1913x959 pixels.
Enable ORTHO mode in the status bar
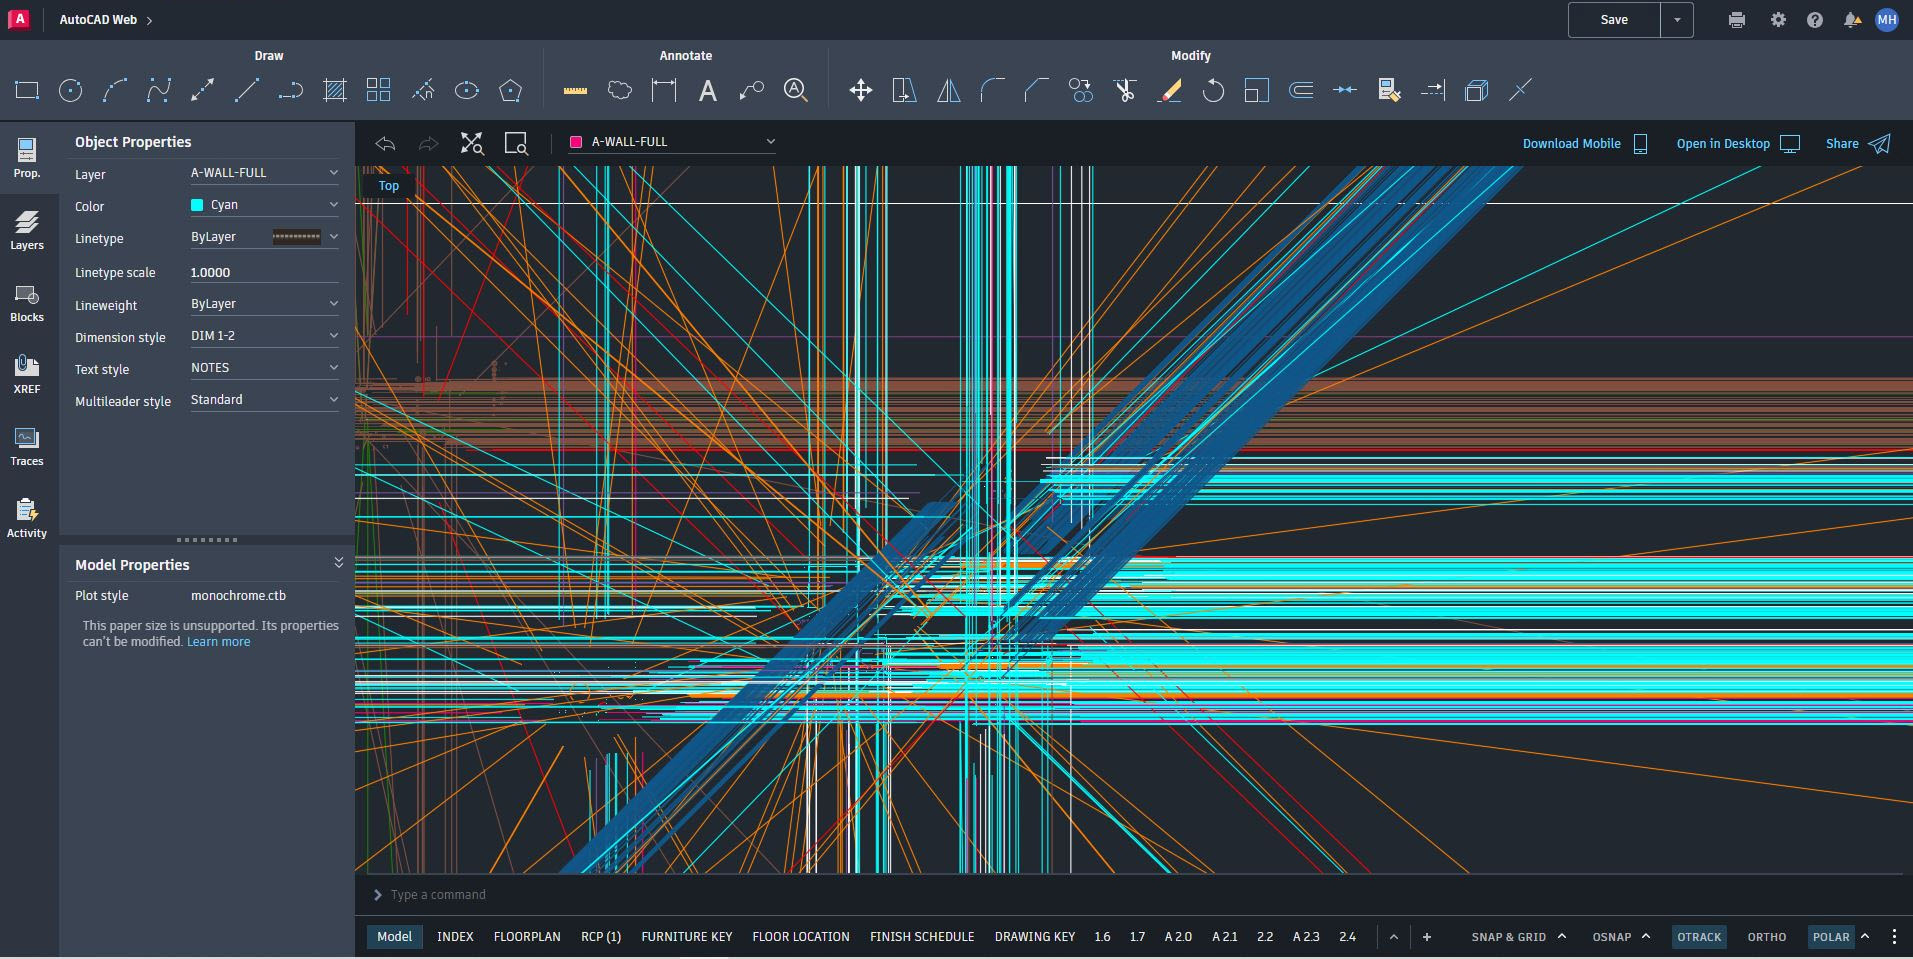coord(1766,937)
